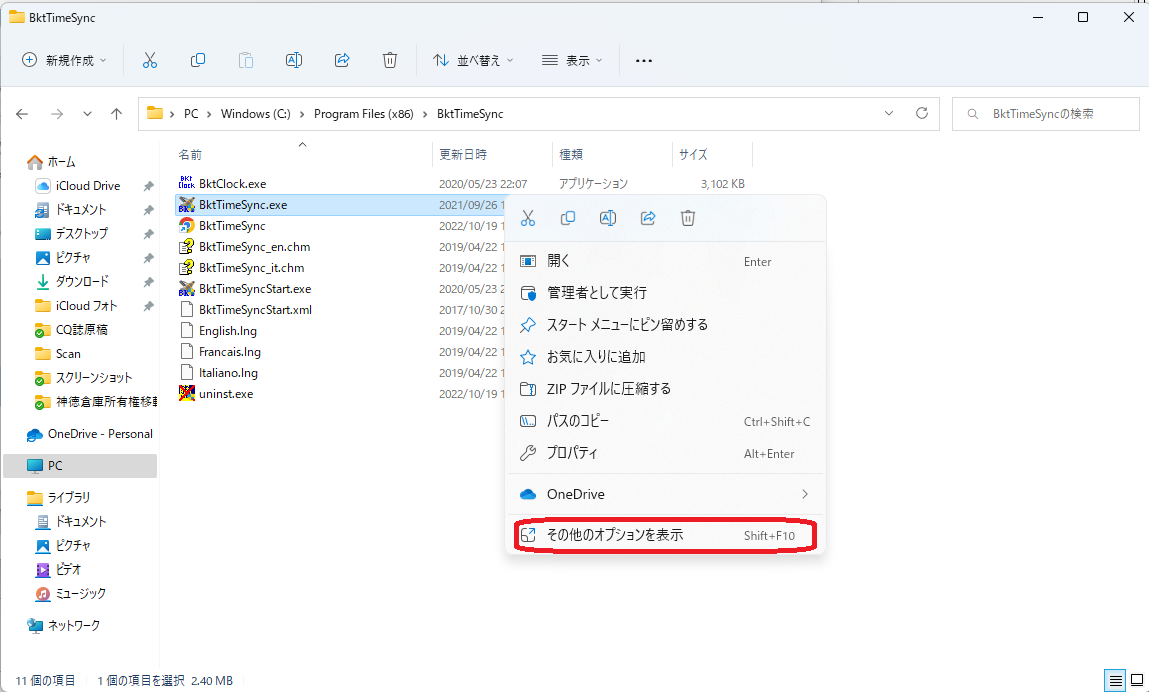Expand the chevron after Program Files (x86)

click(x=425, y=114)
